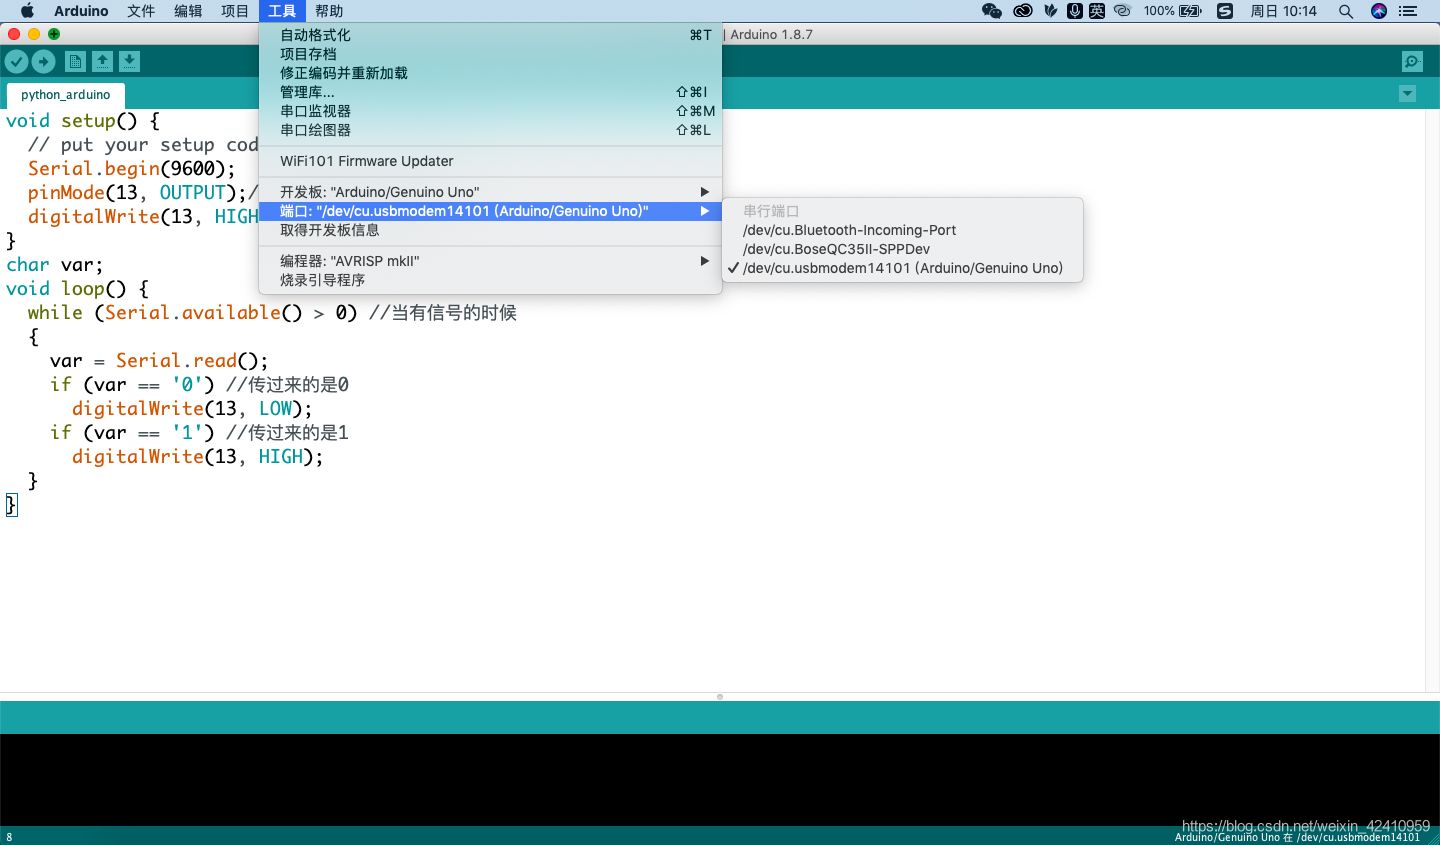Click the black console output area
This screenshot has width=1440, height=845.
coord(720,780)
